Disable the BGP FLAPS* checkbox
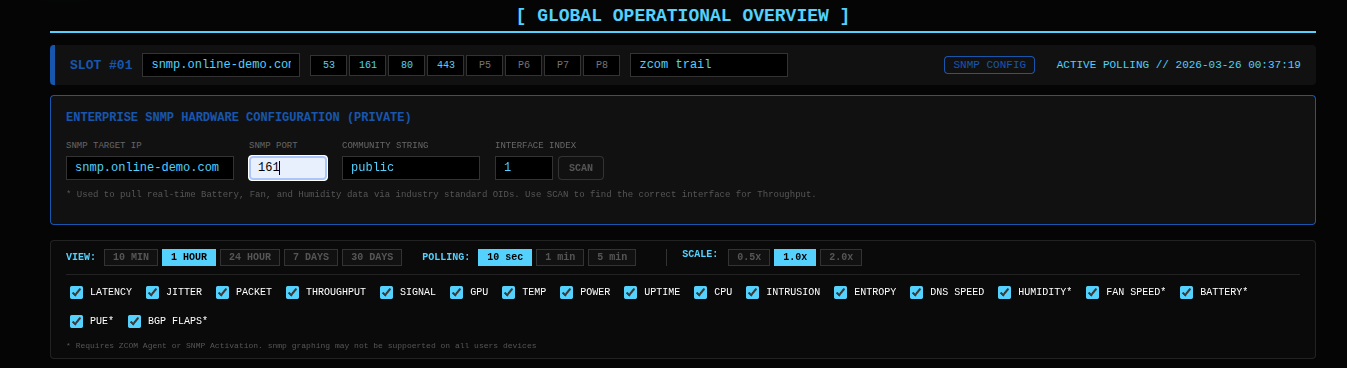This screenshot has height=368, width=1347. 134,321
